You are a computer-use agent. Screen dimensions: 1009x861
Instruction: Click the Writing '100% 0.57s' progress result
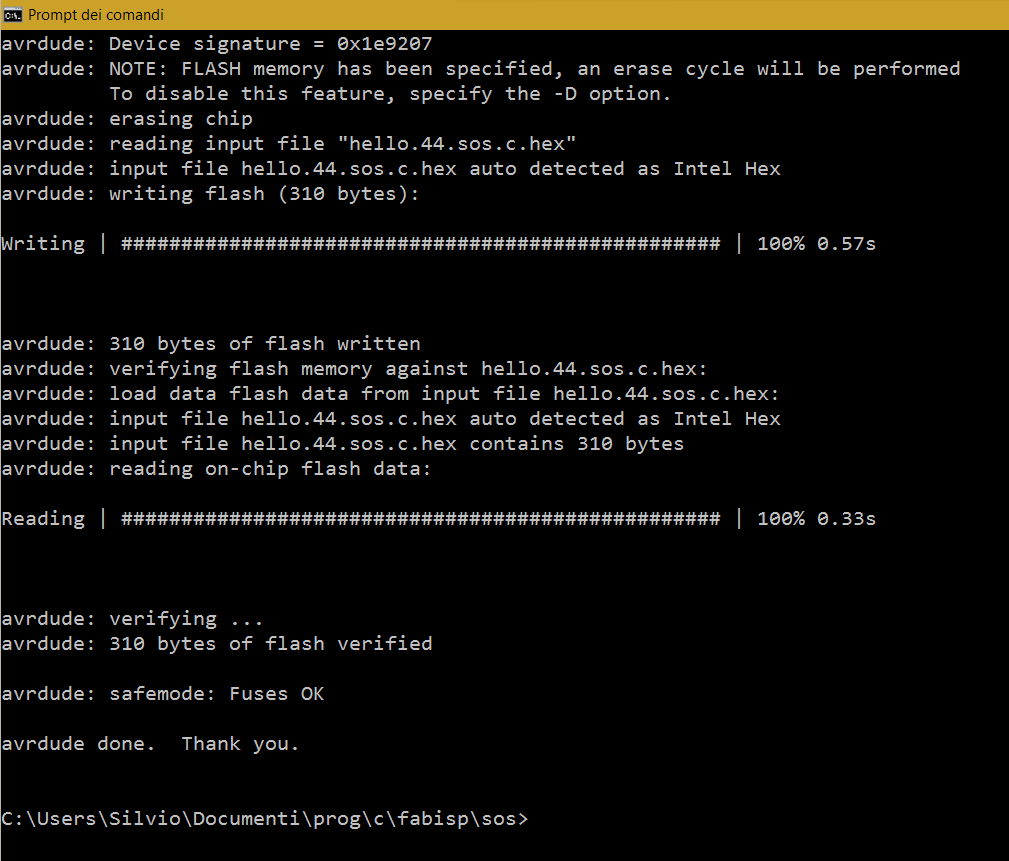(816, 244)
